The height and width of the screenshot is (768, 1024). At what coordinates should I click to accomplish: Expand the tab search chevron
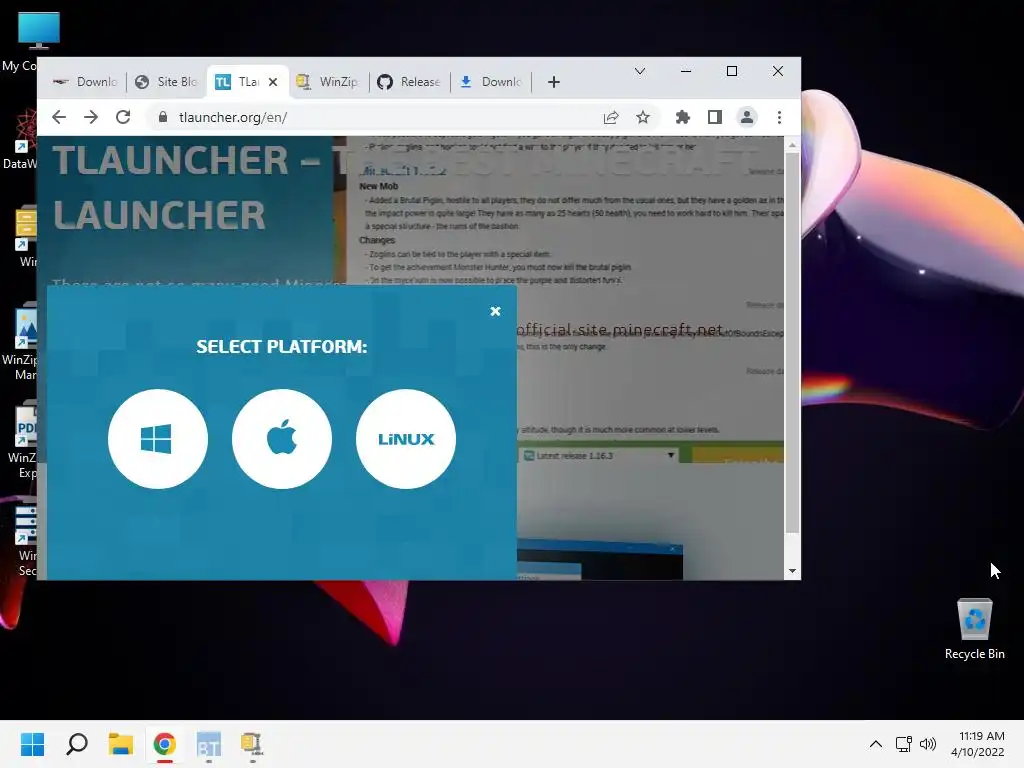[640, 71]
